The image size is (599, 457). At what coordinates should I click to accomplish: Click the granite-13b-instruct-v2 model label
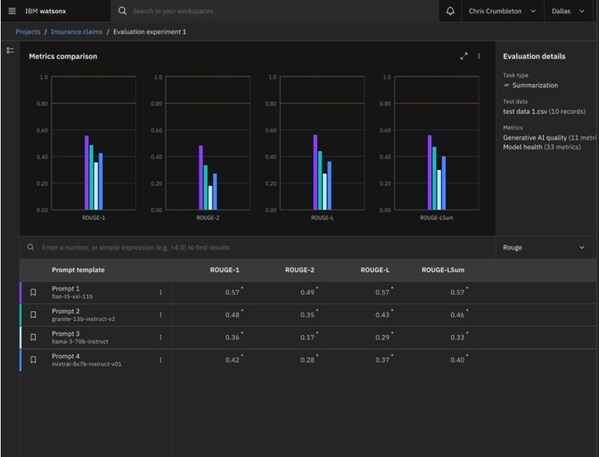tap(83, 319)
